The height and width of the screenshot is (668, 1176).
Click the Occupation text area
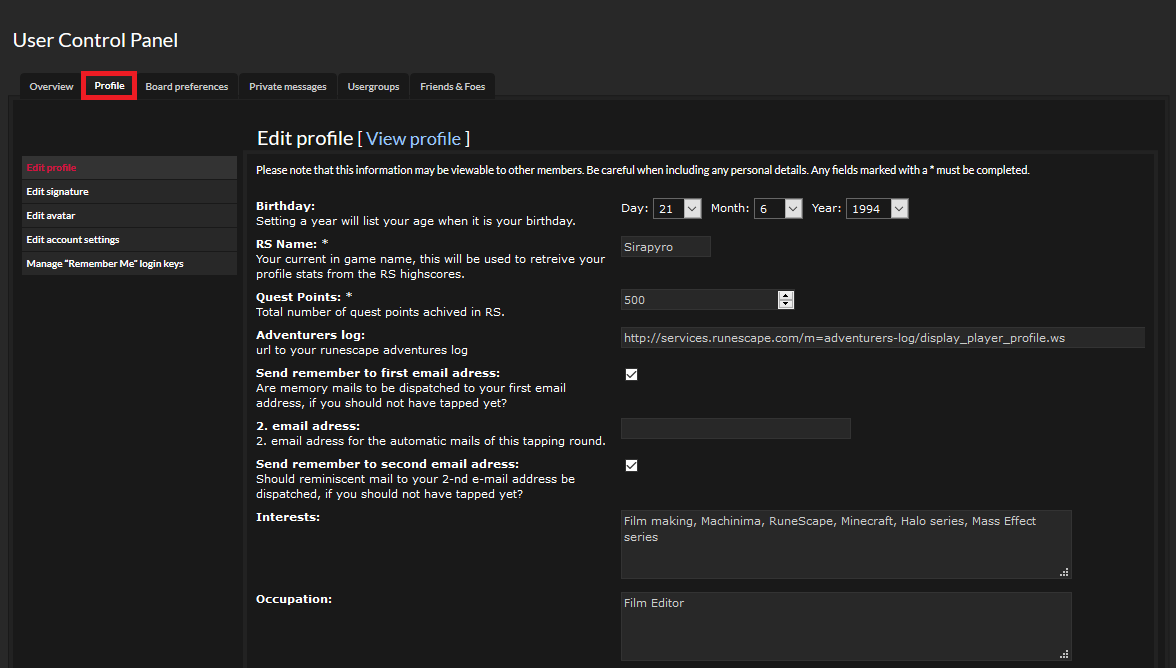[846, 626]
